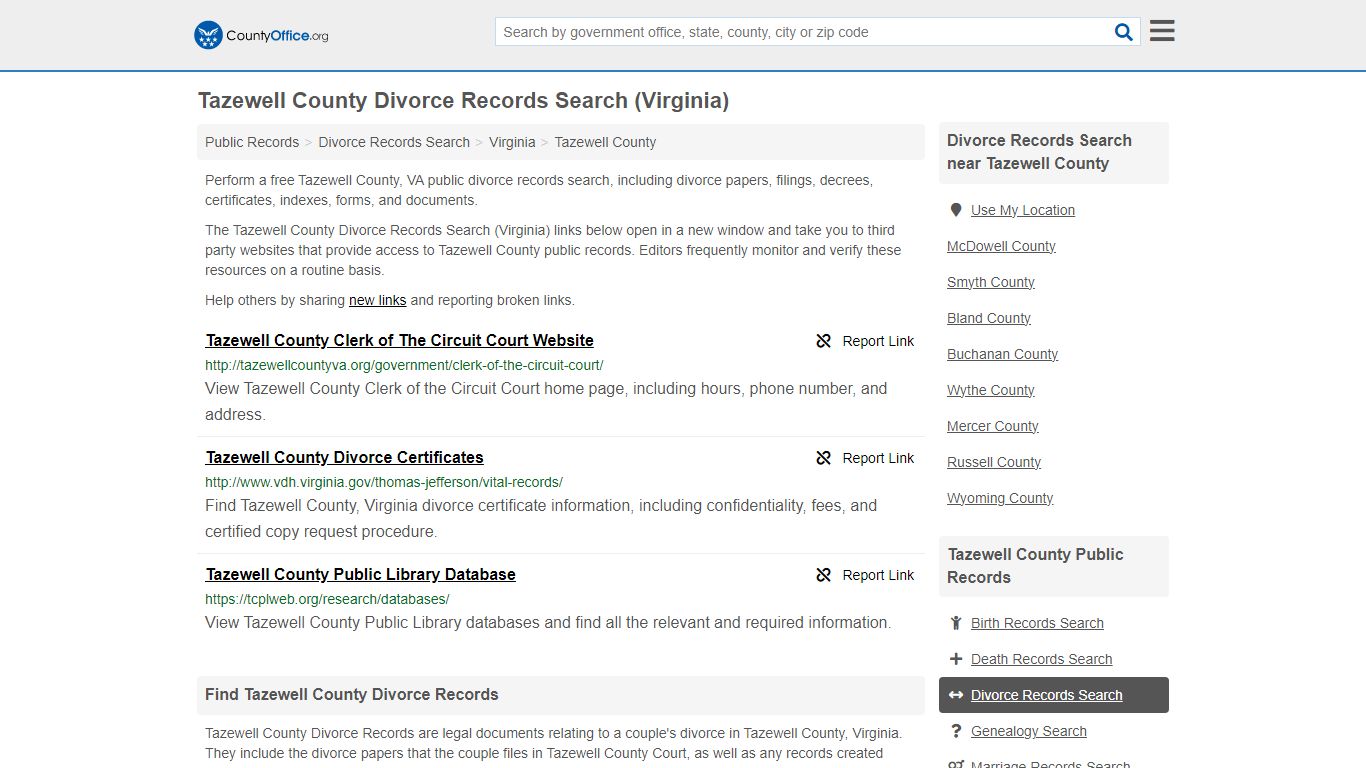Viewport: 1366px width, 768px height.
Task: Open Wyoming County divorce records
Action: coord(1000,498)
